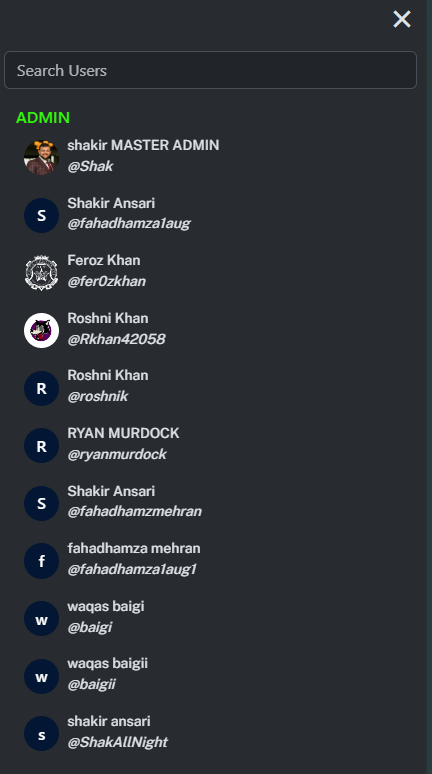Focus the Search Users field
The height and width of the screenshot is (774, 432).
pos(210,70)
